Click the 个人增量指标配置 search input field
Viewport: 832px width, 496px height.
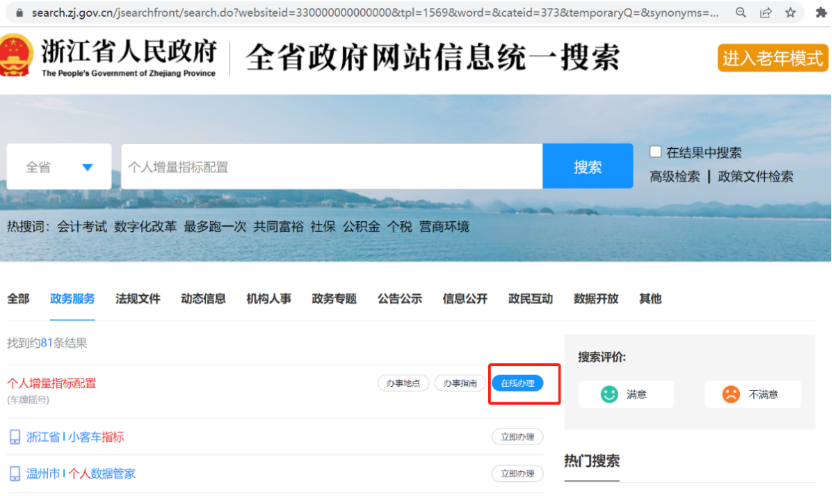point(331,167)
